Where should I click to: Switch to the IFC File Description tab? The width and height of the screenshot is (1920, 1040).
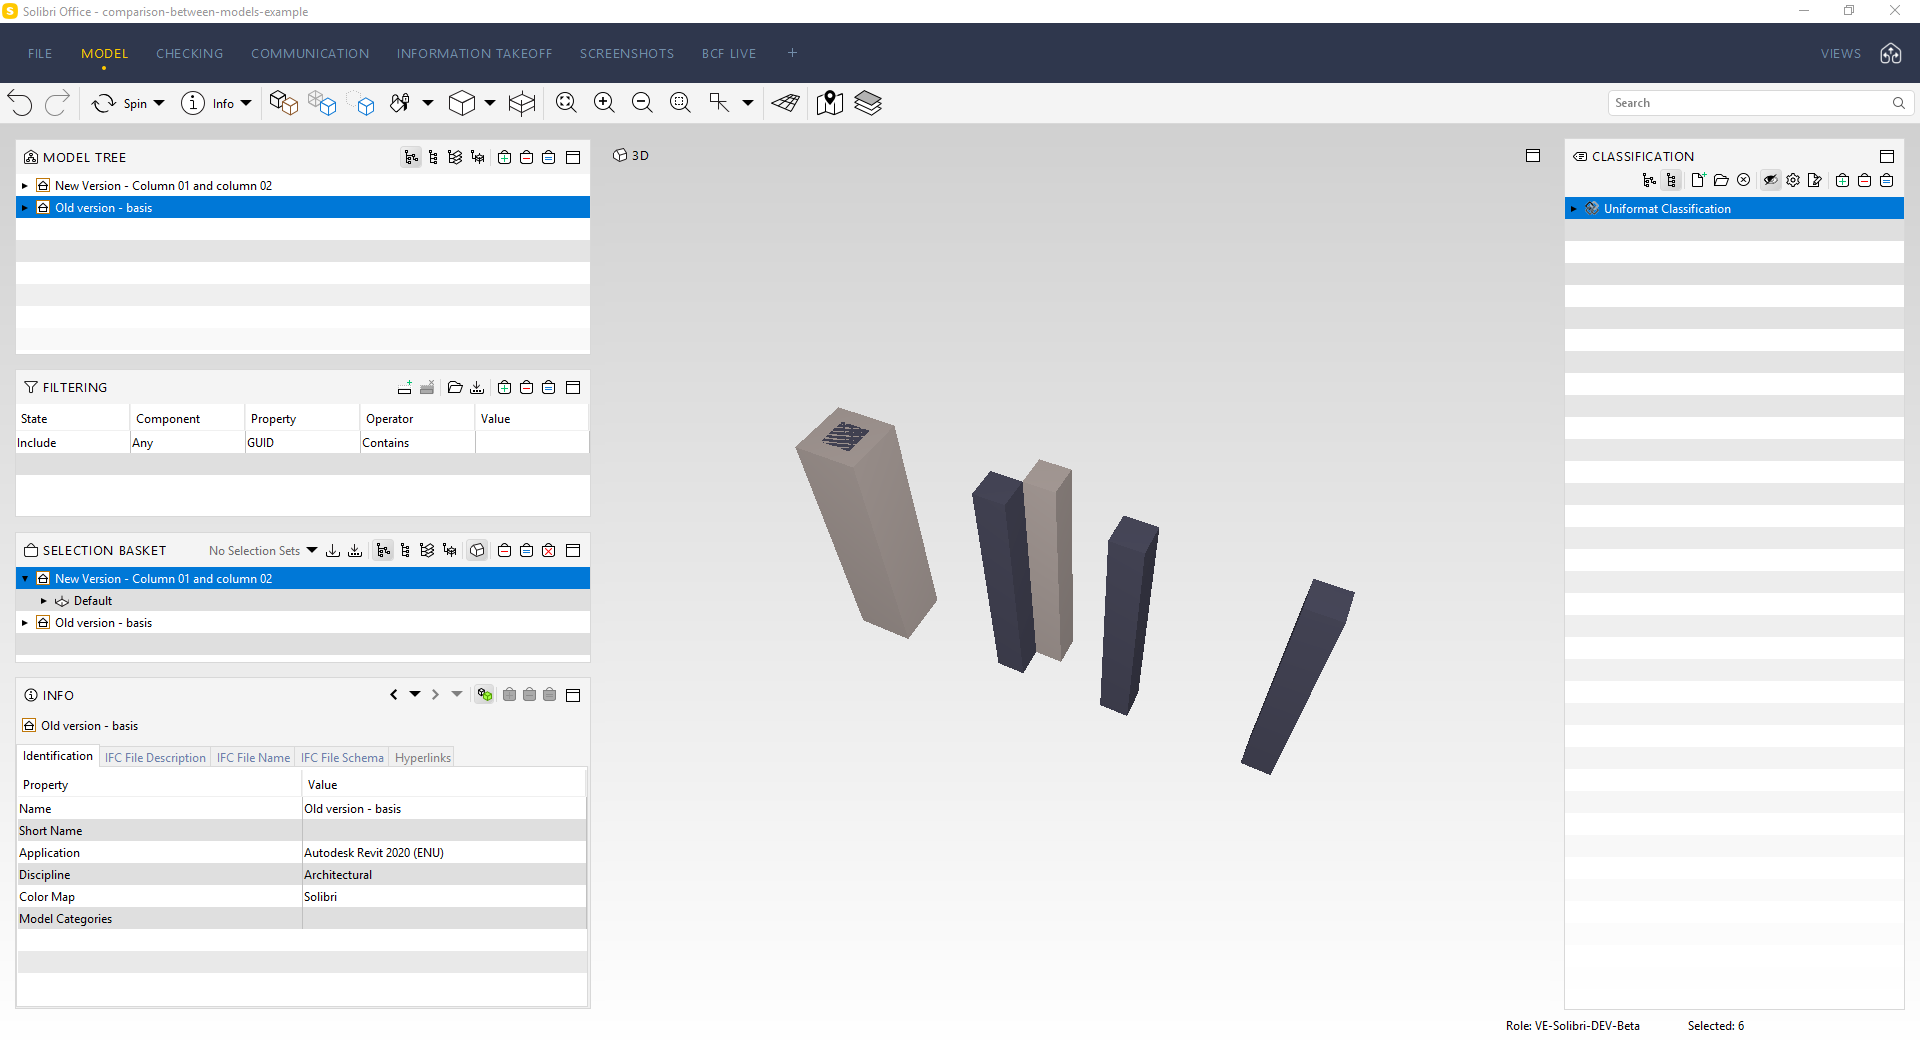tap(155, 758)
